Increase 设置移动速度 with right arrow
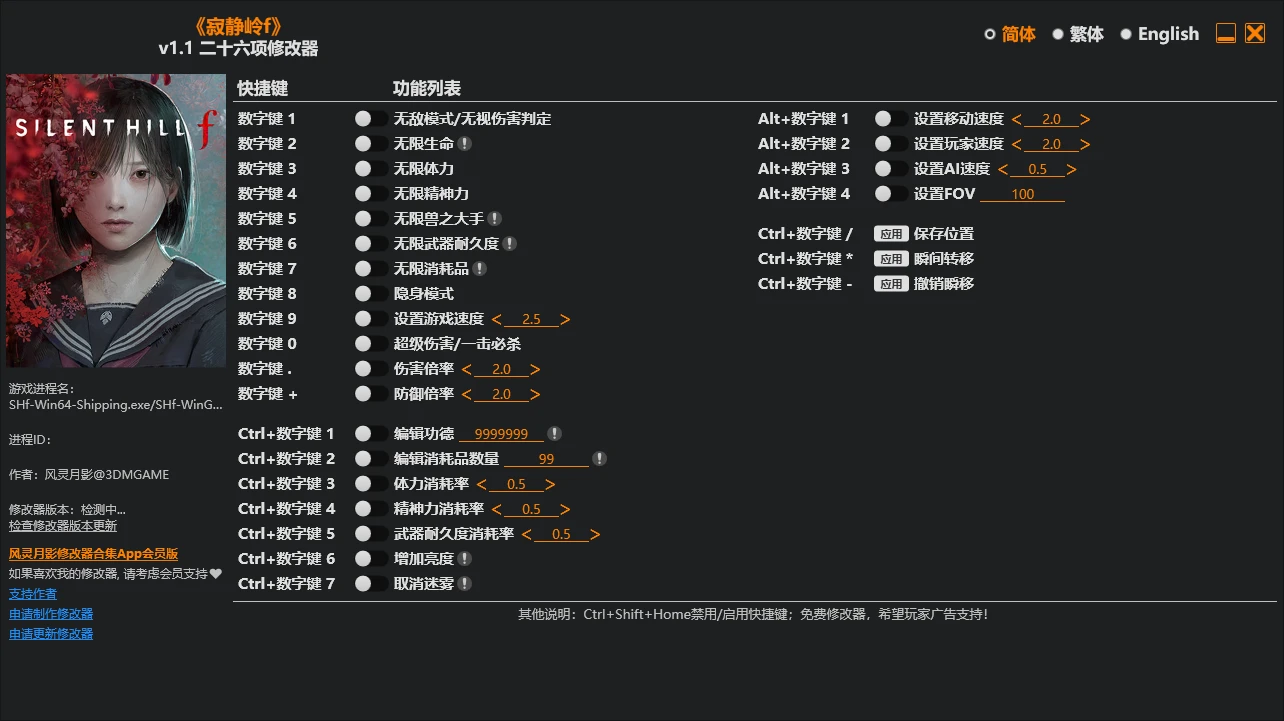Screen dimensions: 1284x721 click(1086, 120)
